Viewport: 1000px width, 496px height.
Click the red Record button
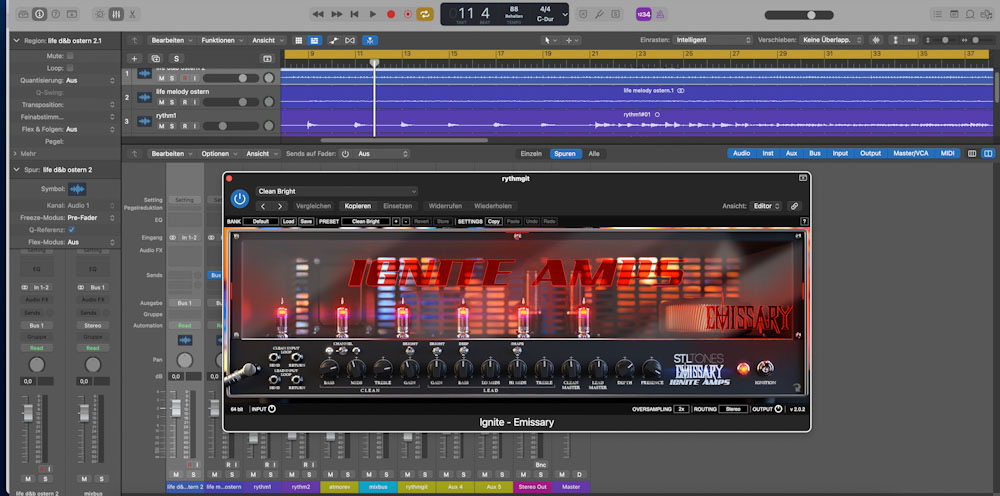[x=391, y=14]
